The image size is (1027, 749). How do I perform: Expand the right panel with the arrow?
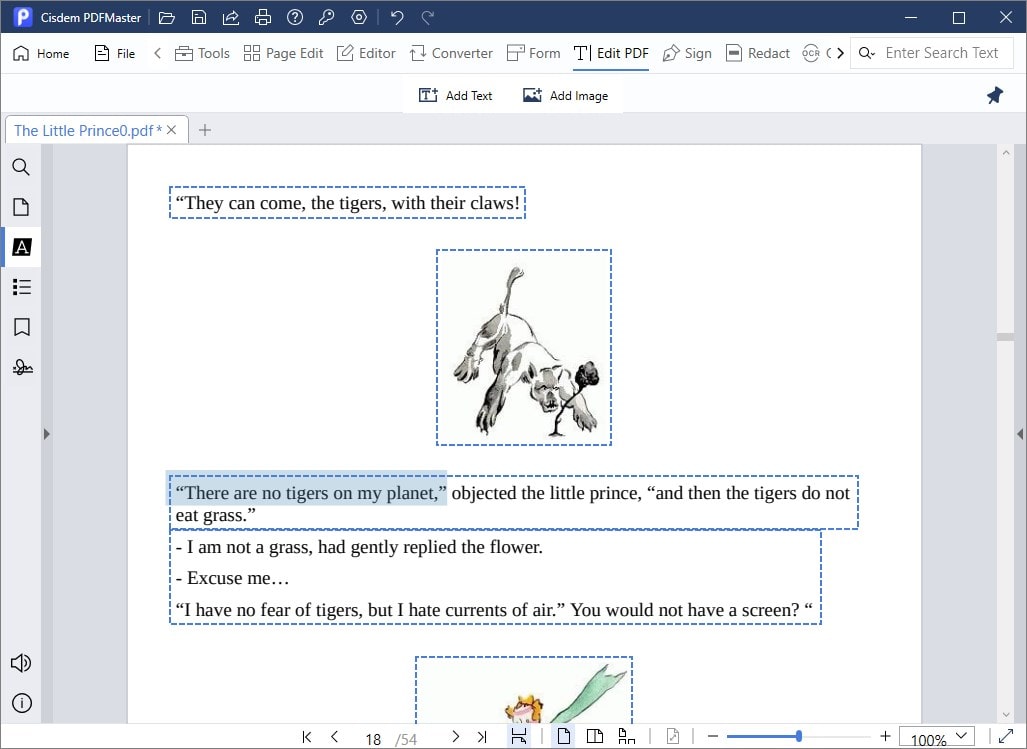(1020, 433)
